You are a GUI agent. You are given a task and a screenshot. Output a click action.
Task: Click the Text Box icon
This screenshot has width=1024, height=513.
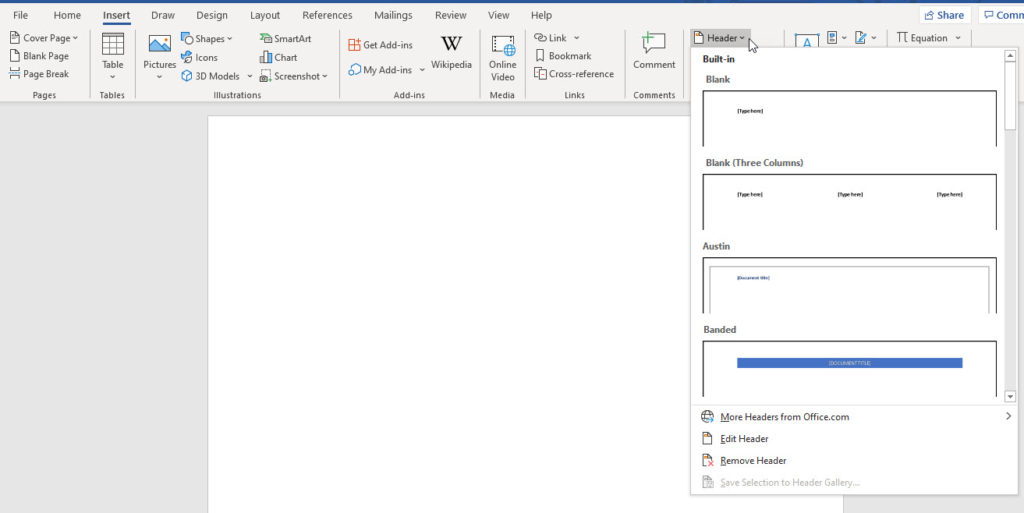[807, 40]
